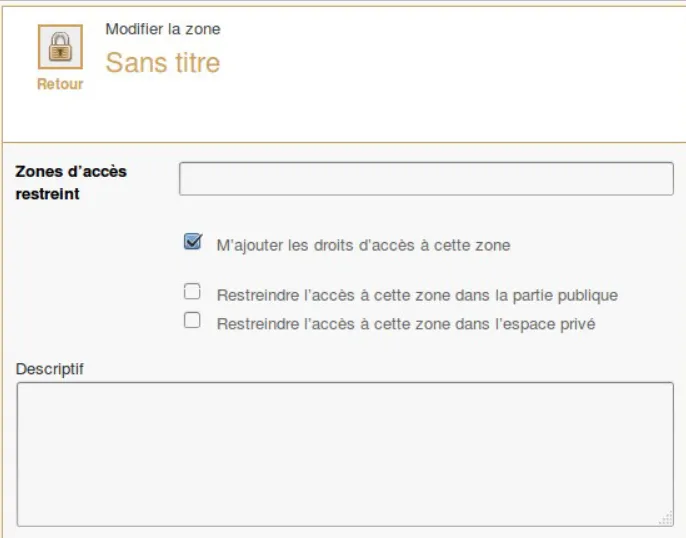This screenshot has width=686, height=538.
Task: Click into the Zones d'accès restreint field
Action: 426,179
